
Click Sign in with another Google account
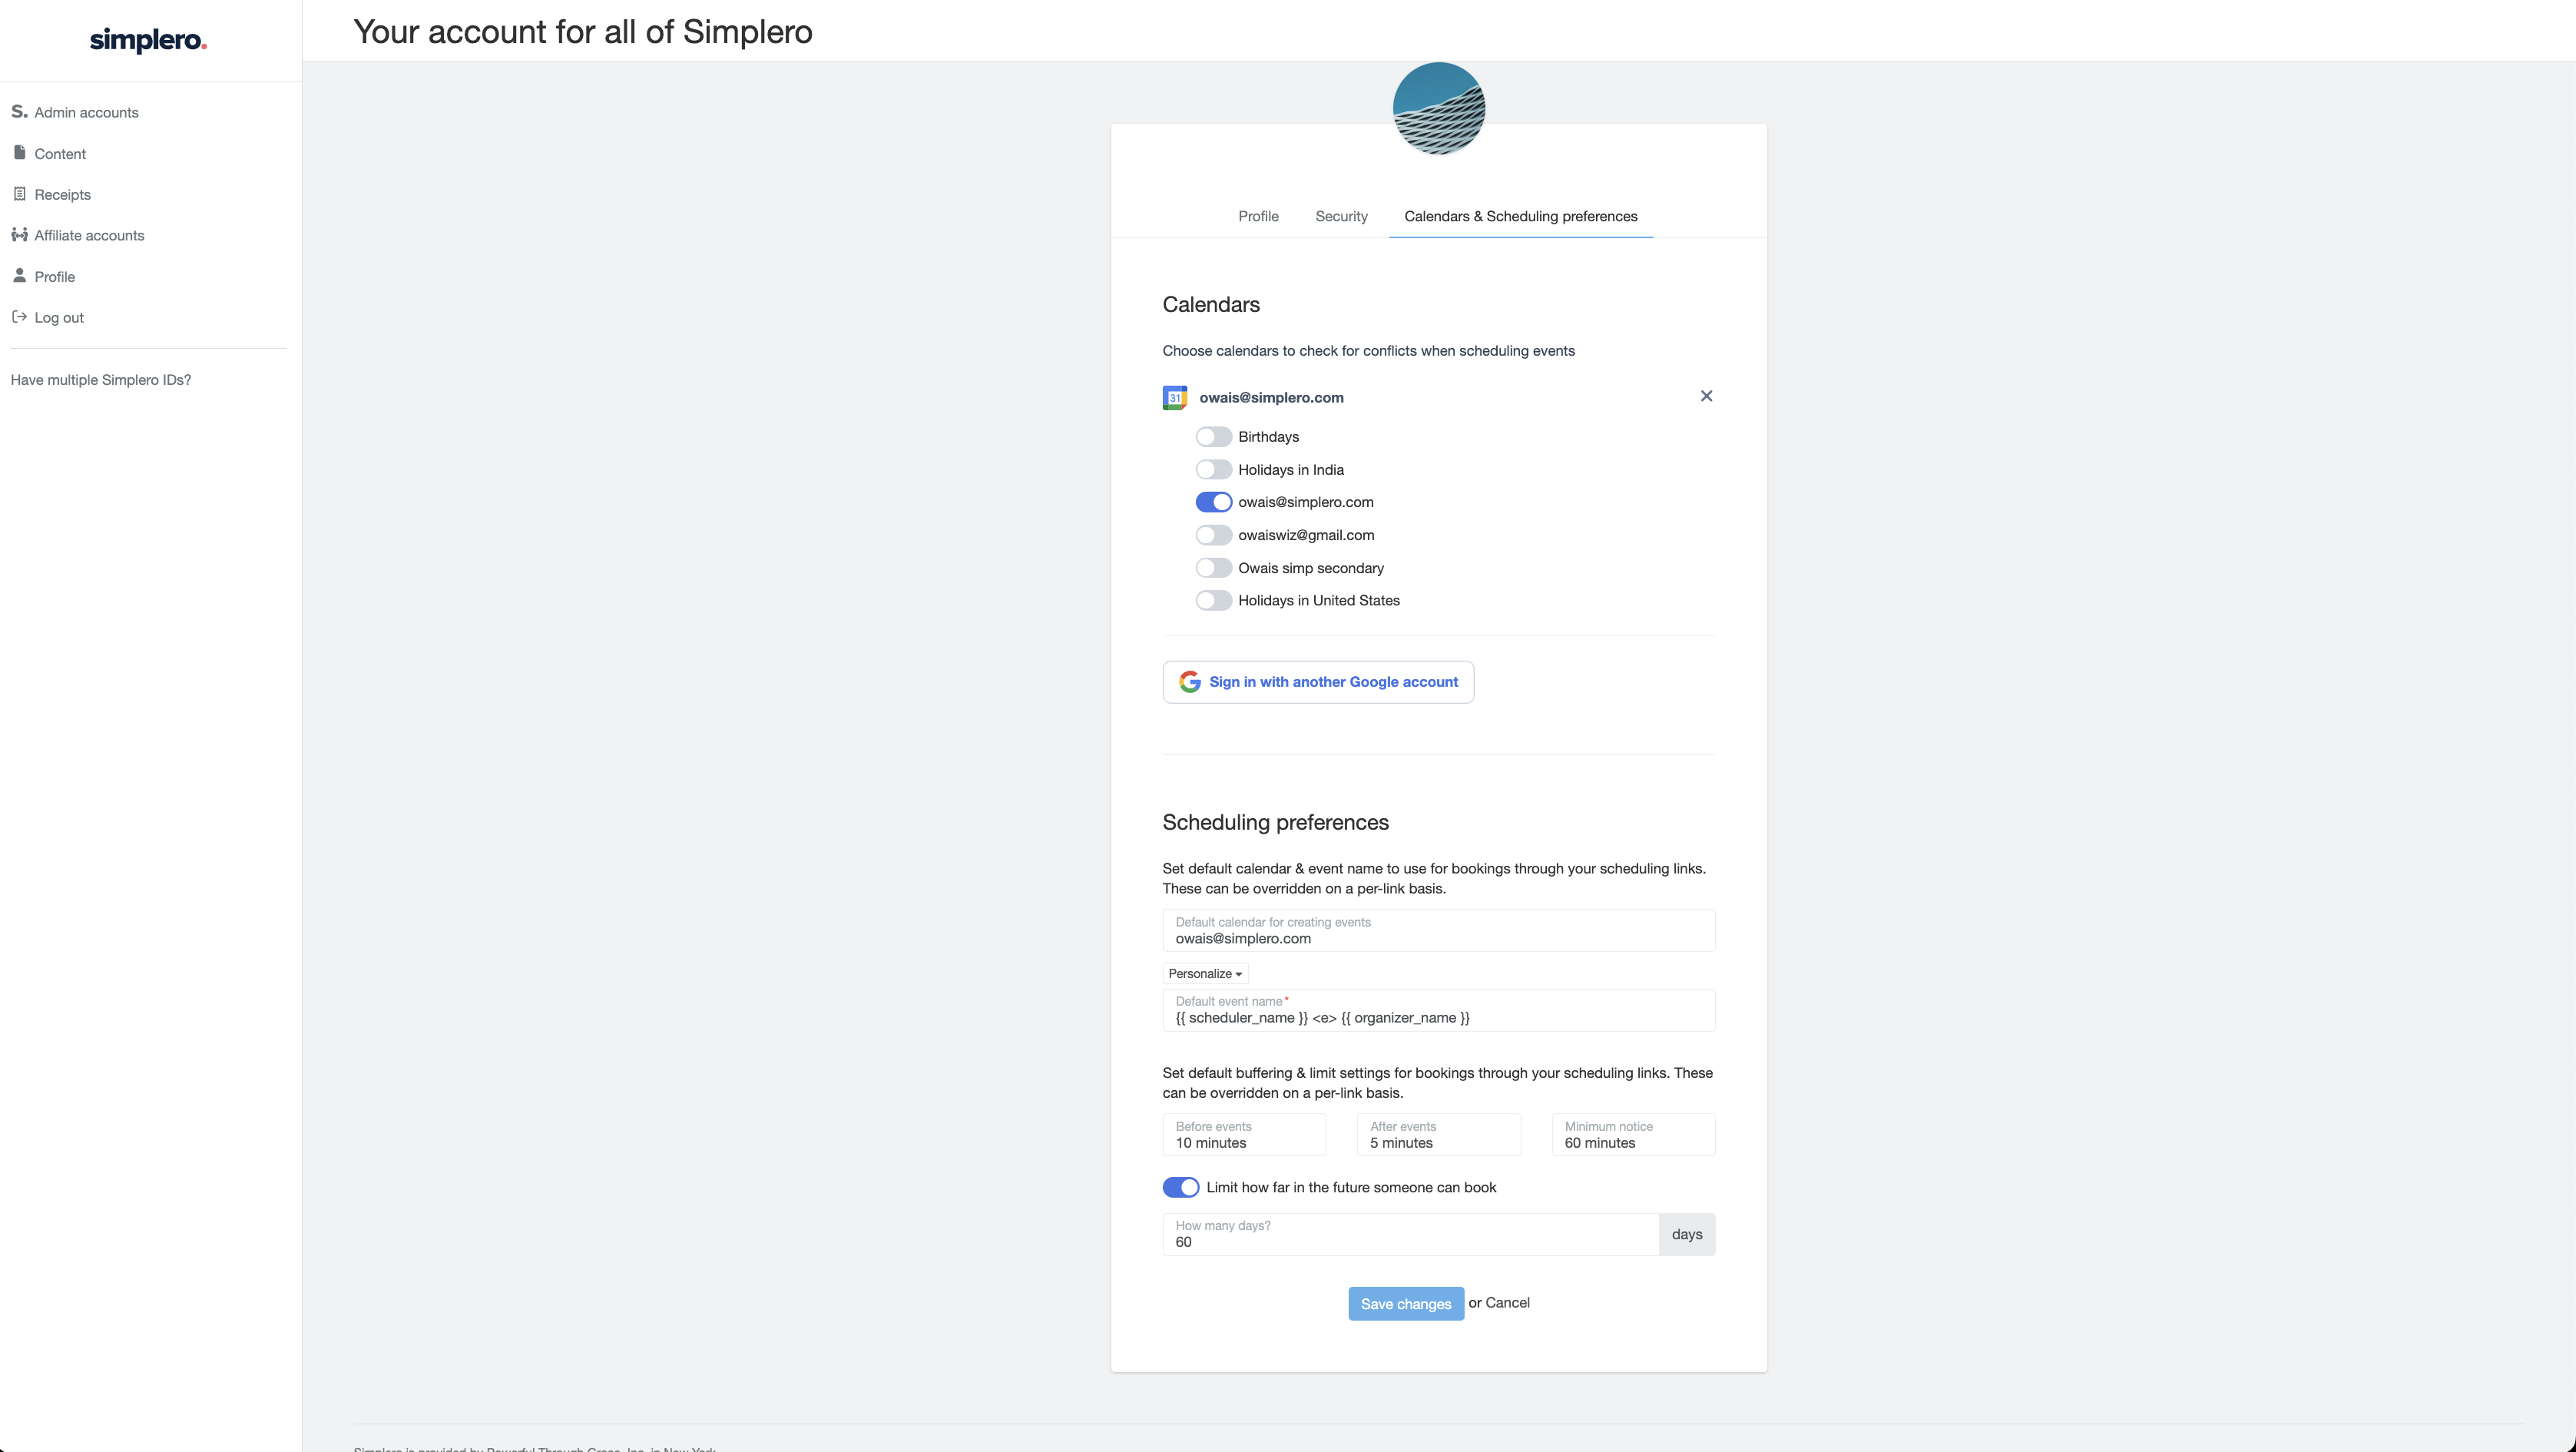1318,681
